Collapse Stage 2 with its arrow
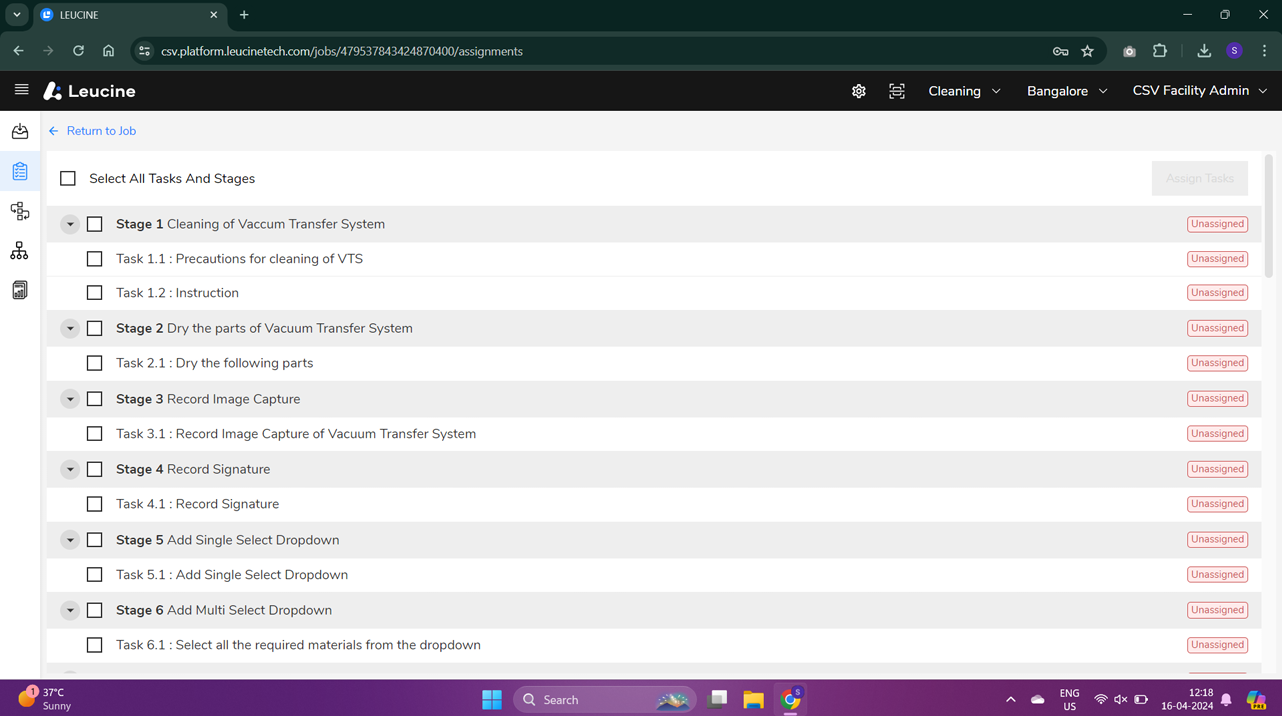 coord(70,328)
